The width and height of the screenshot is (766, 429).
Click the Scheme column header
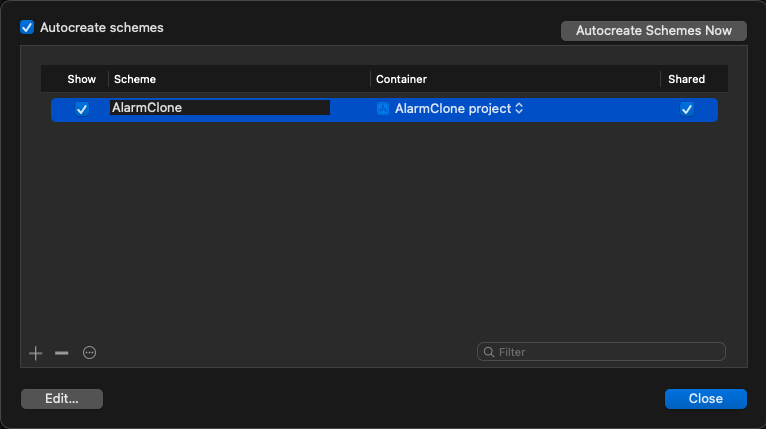[135, 79]
